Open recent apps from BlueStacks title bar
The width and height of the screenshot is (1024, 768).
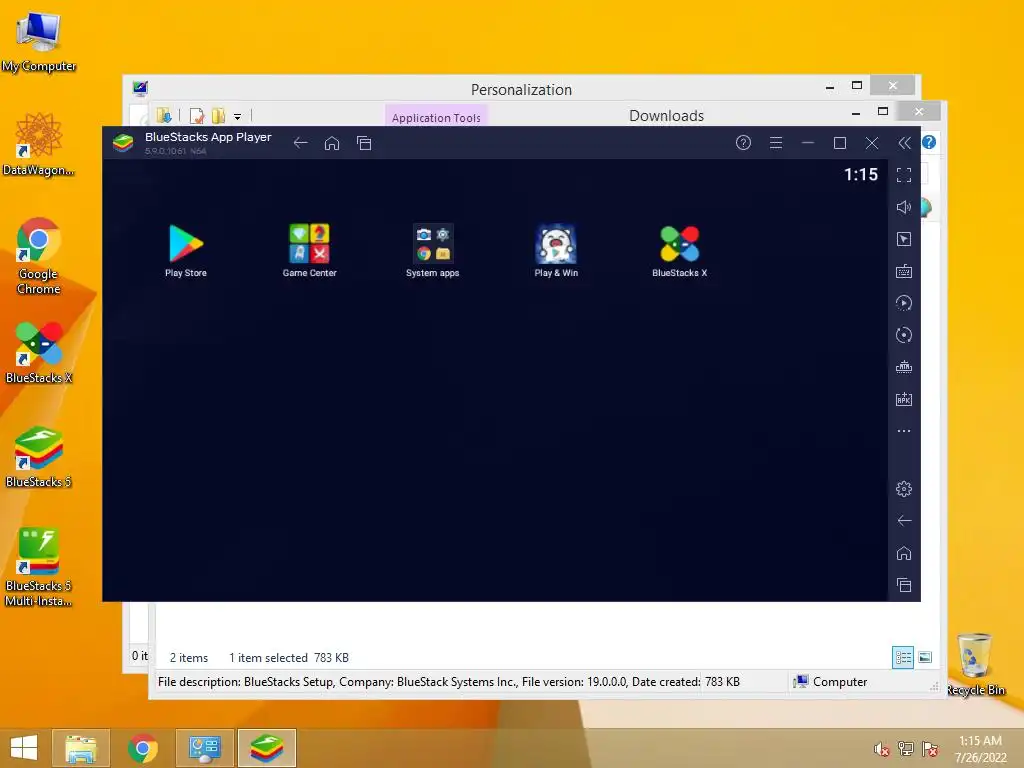coord(364,143)
